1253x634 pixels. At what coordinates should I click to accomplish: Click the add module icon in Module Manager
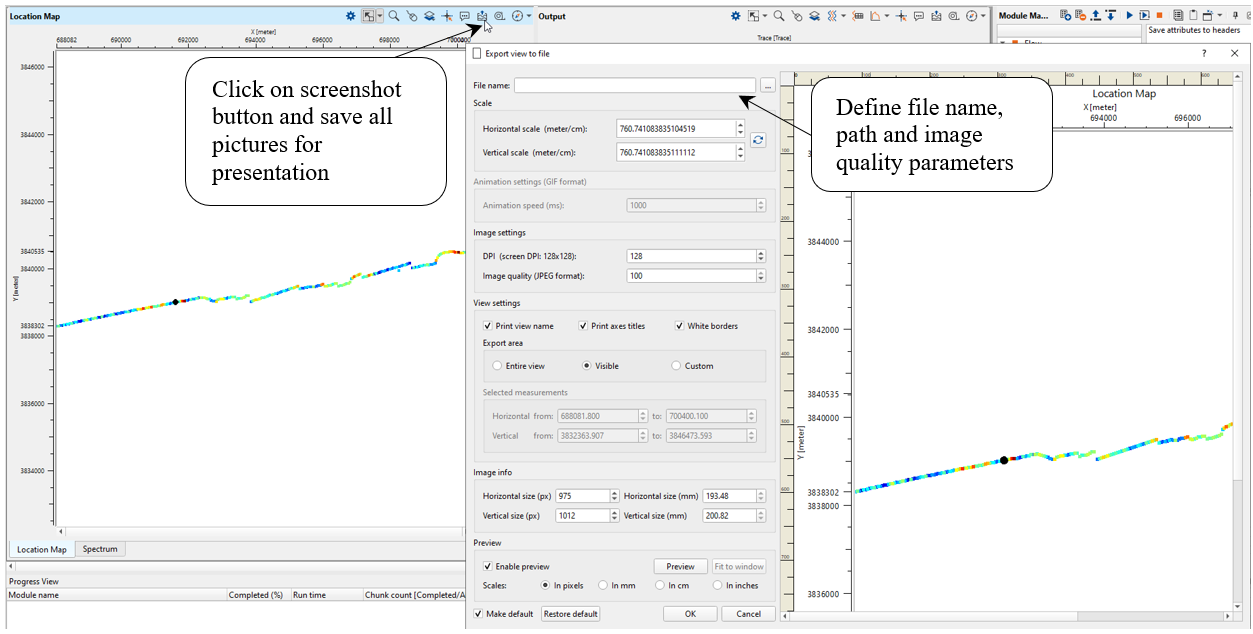click(x=1066, y=16)
